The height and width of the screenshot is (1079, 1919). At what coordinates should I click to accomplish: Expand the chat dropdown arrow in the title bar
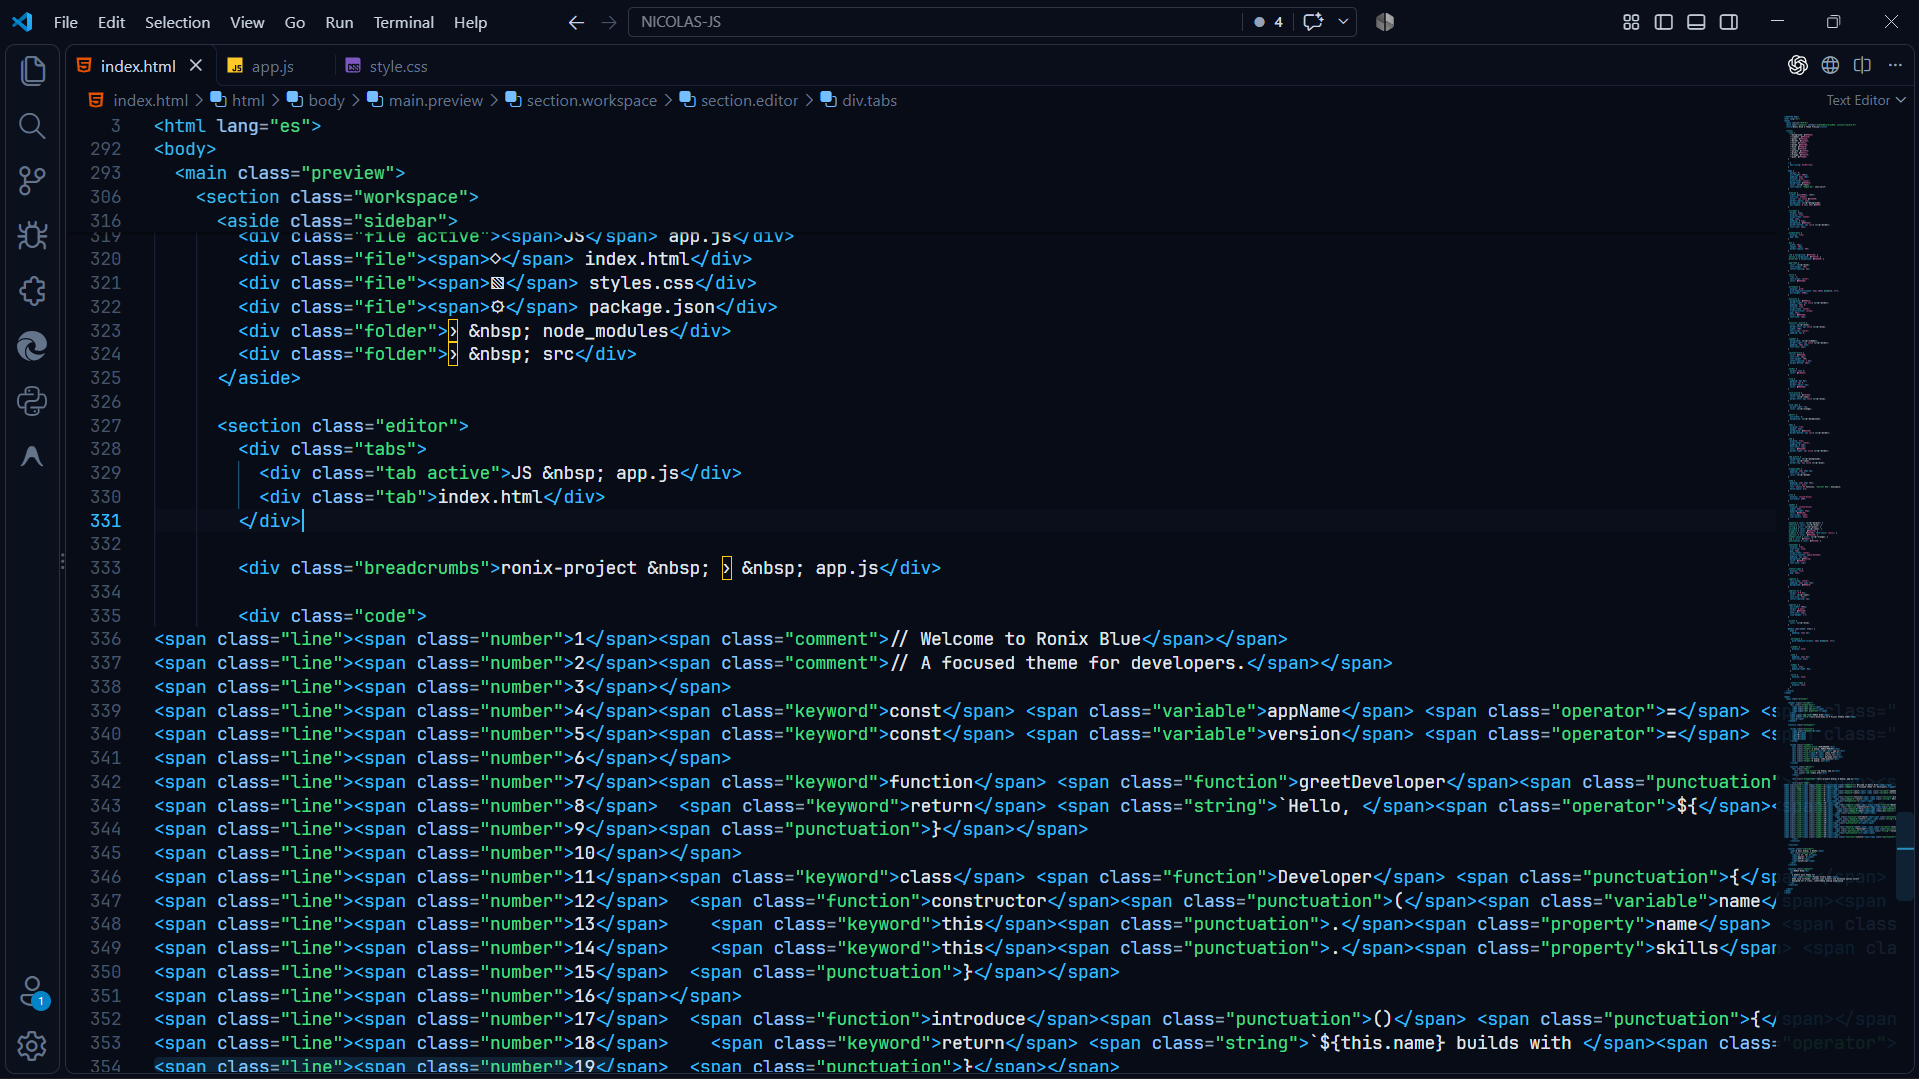pyautogui.click(x=1343, y=22)
